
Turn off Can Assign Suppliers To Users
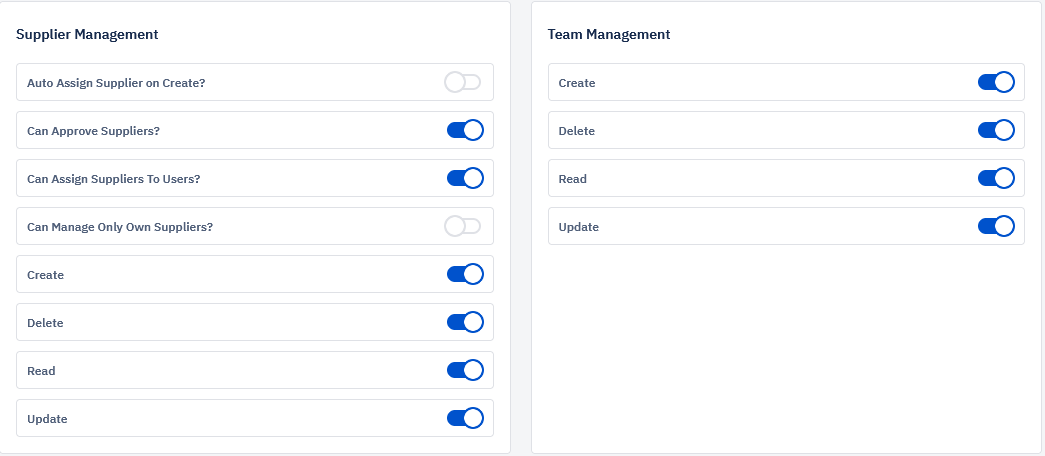(465, 178)
